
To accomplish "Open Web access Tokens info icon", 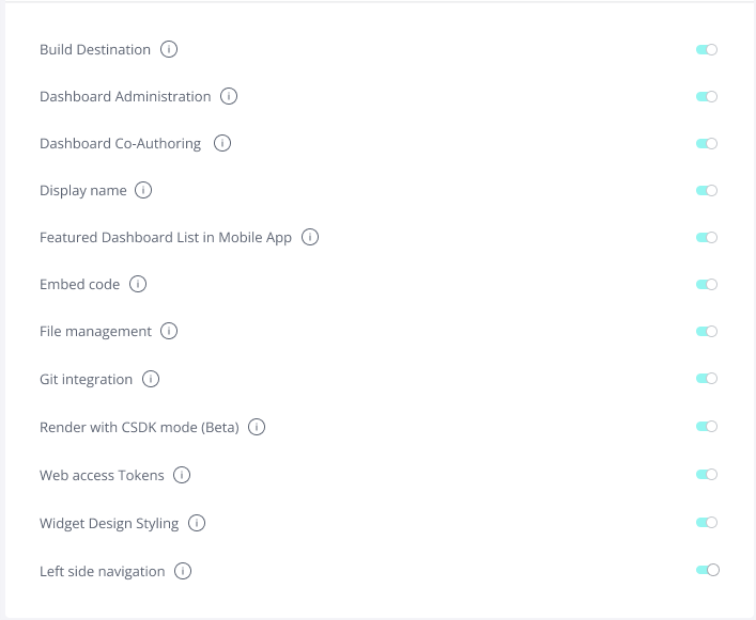I will tap(182, 475).
